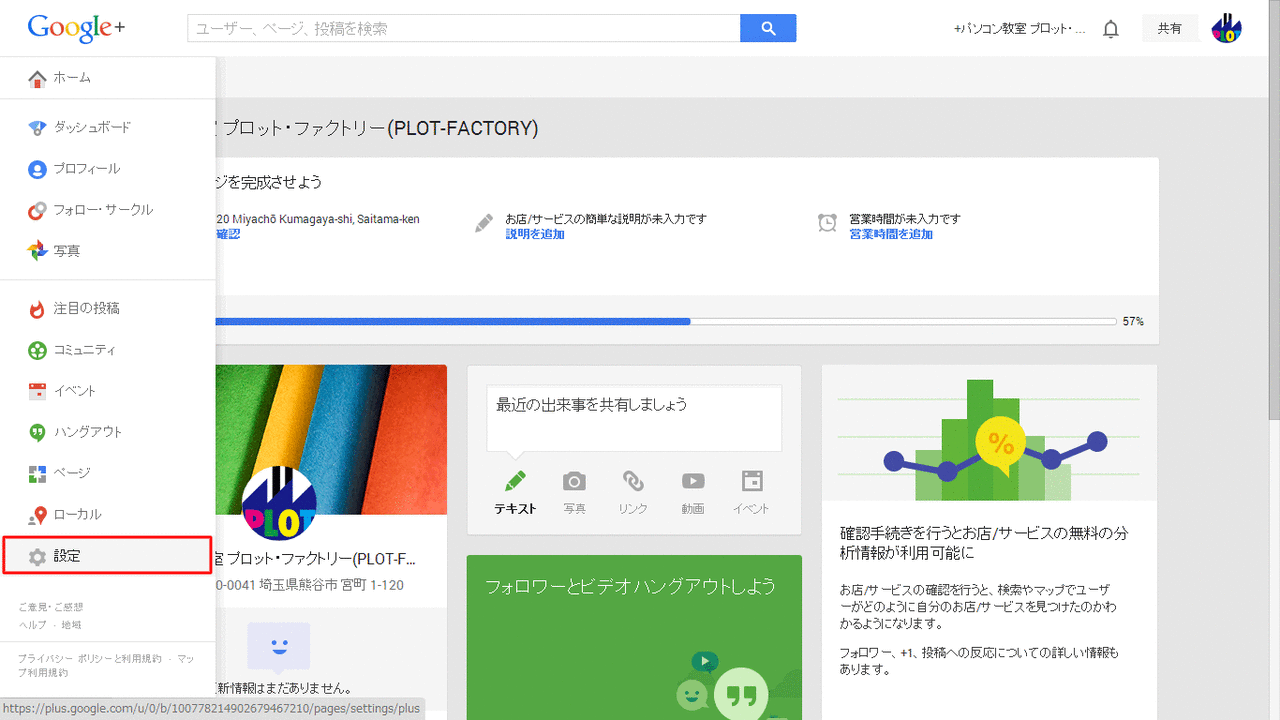Click the プロット・ファクトリー(PLOT-FACTORY) page title

(x=380, y=128)
